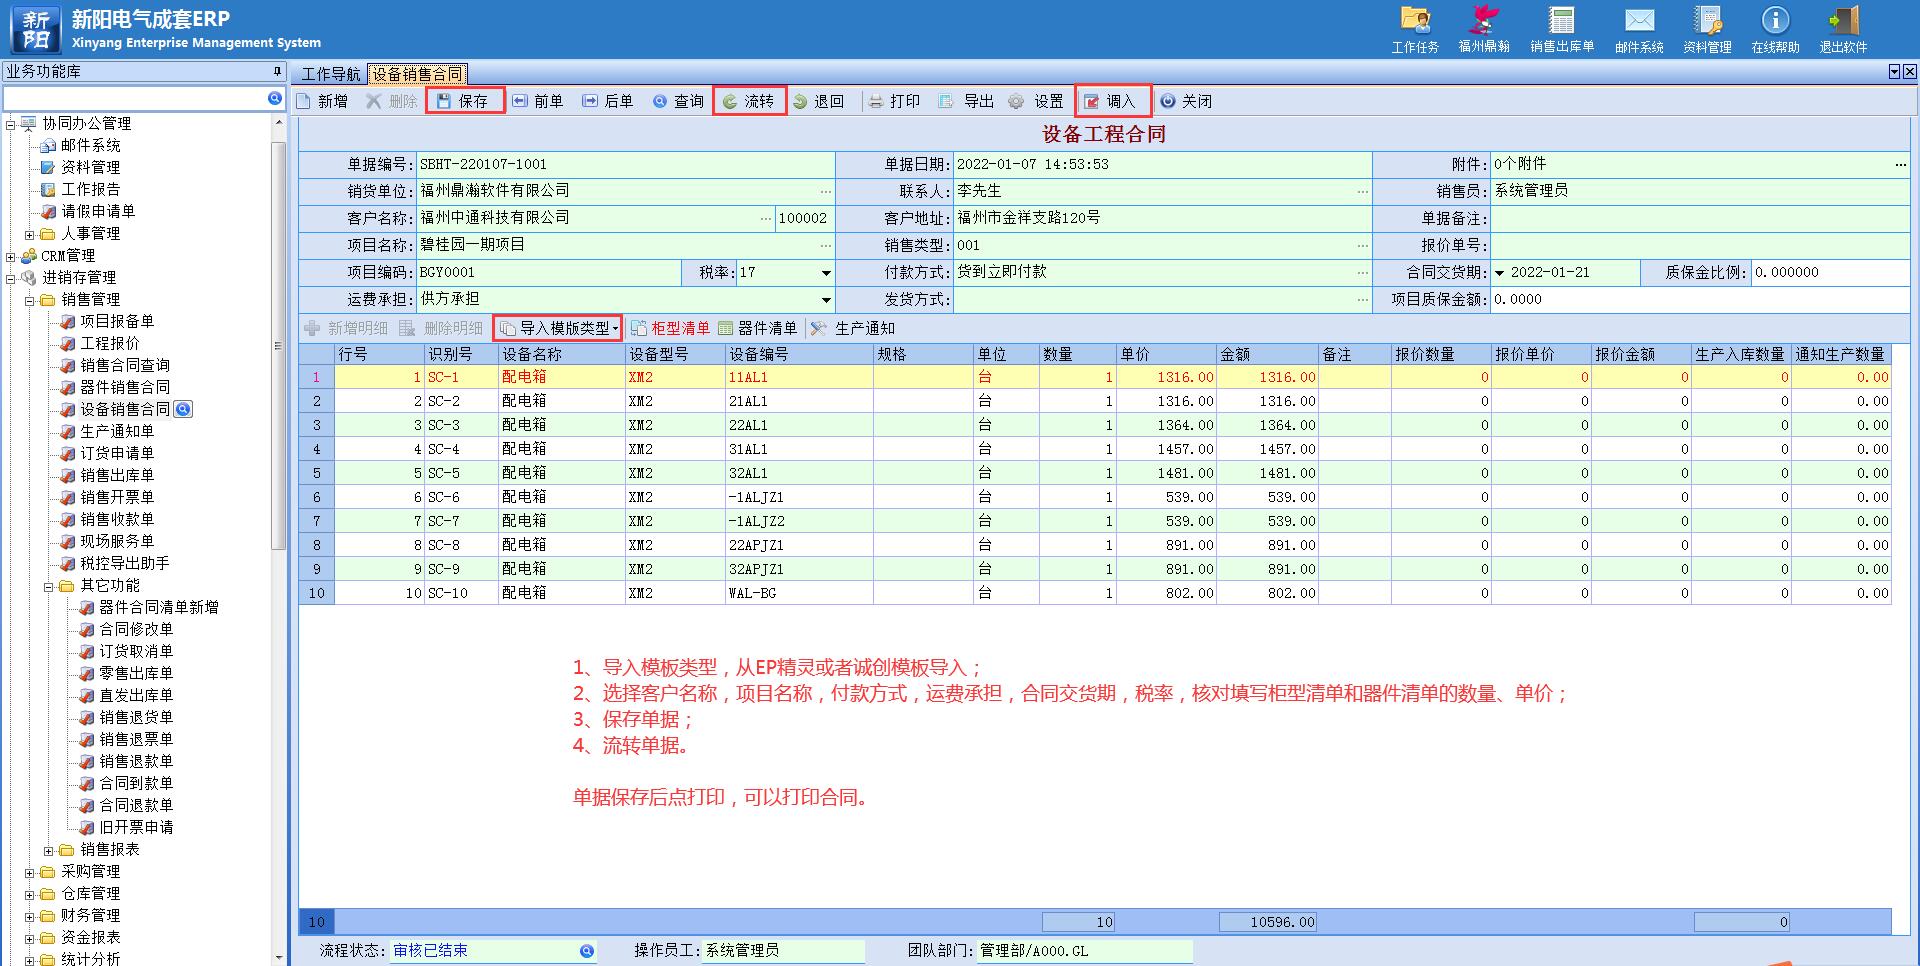Image resolution: width=1920 pixels, height=966 pixels.
Task: Collapse the 进销存管理 tree node
Action: (11, 278)
